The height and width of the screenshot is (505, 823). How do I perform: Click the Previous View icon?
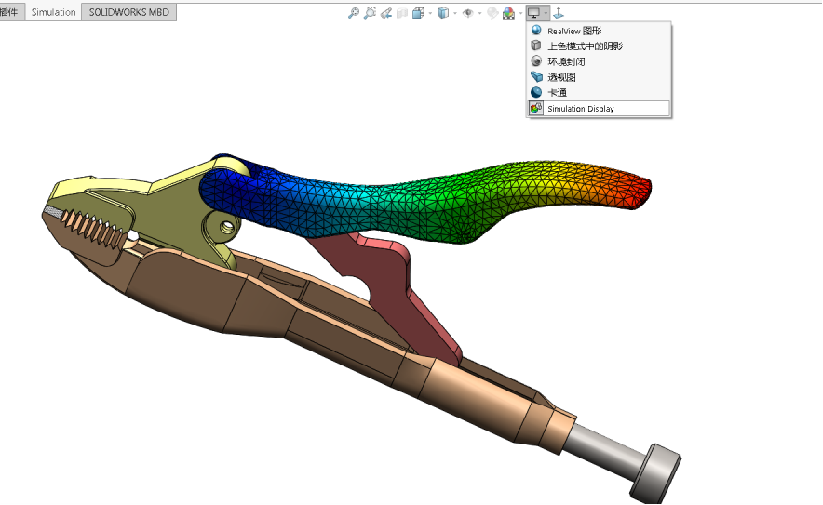tap(385, 13)
